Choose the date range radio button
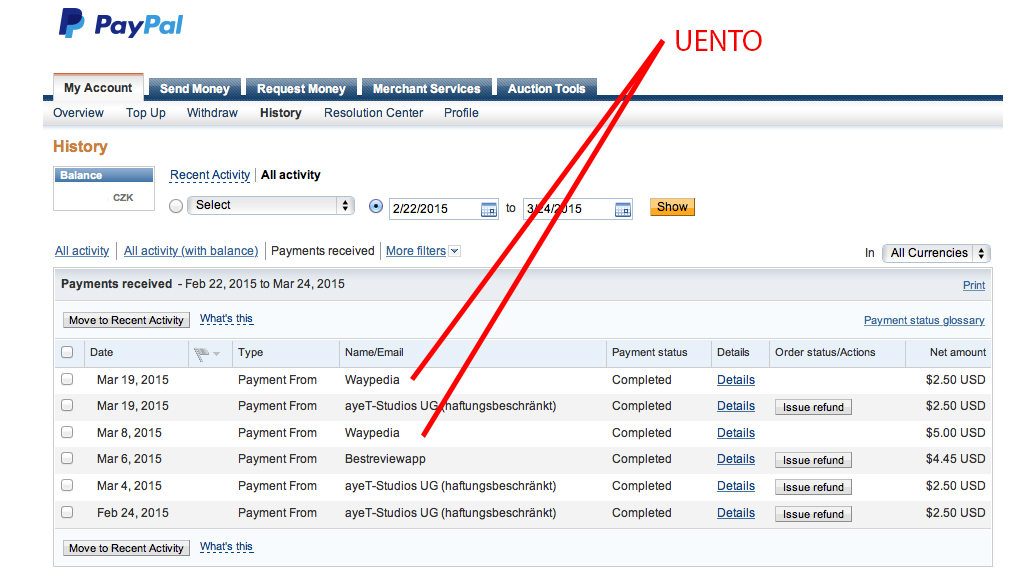1036x581 pixels. (x=376, y=206)
